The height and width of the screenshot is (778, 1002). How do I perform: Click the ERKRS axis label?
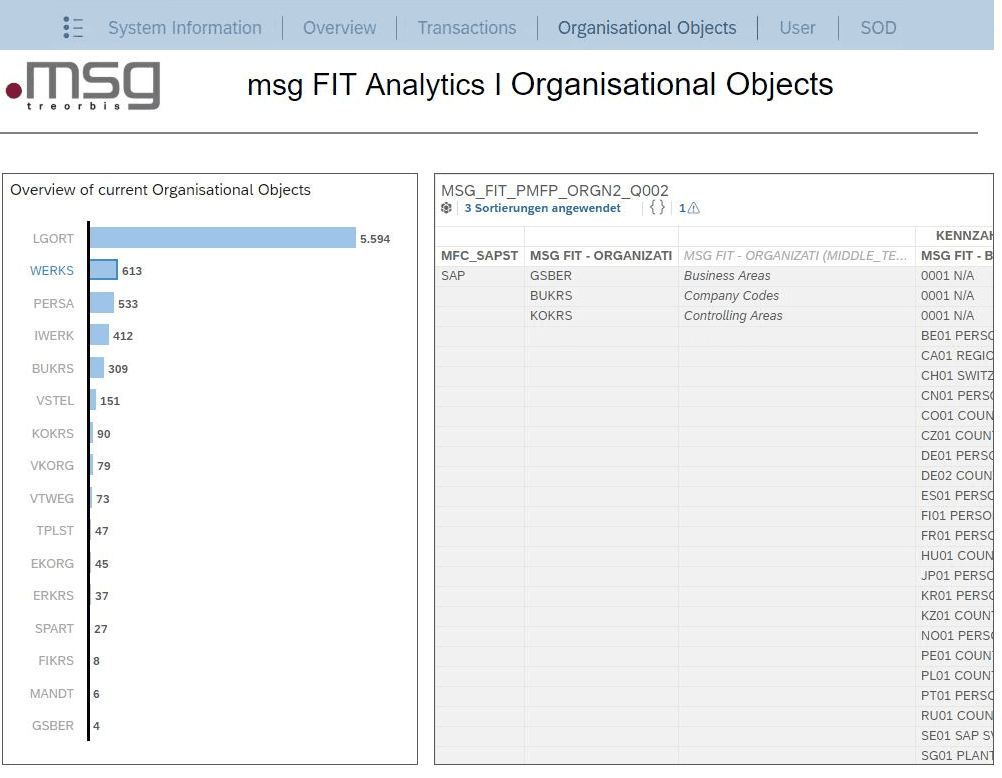(54, 596)
